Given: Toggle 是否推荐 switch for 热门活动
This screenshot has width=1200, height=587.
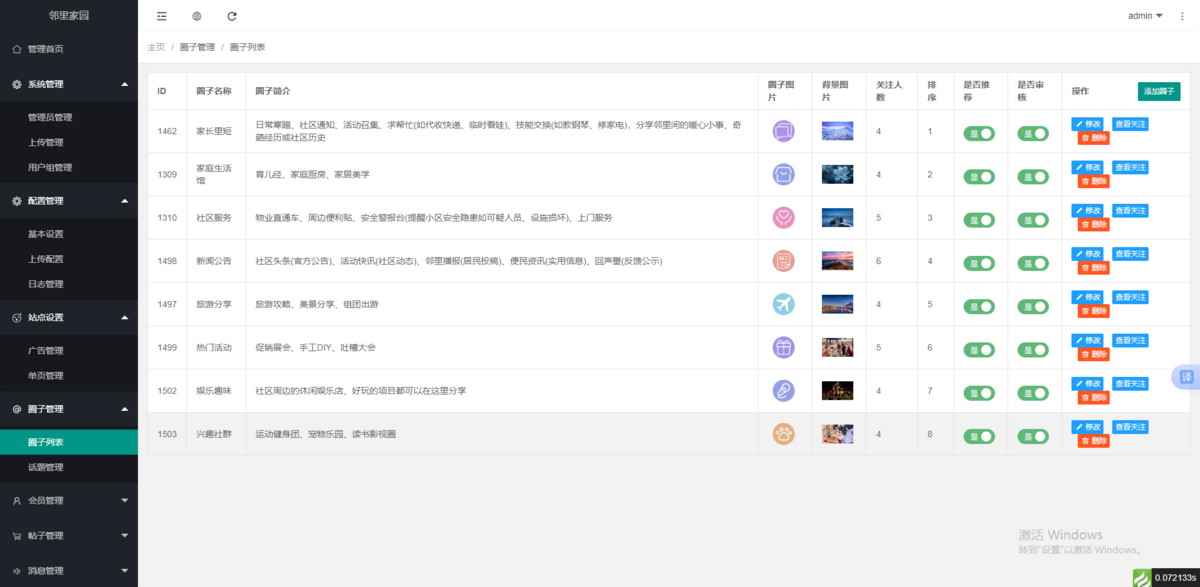Looking at the screenshot, I should click(x=979, y=350).
